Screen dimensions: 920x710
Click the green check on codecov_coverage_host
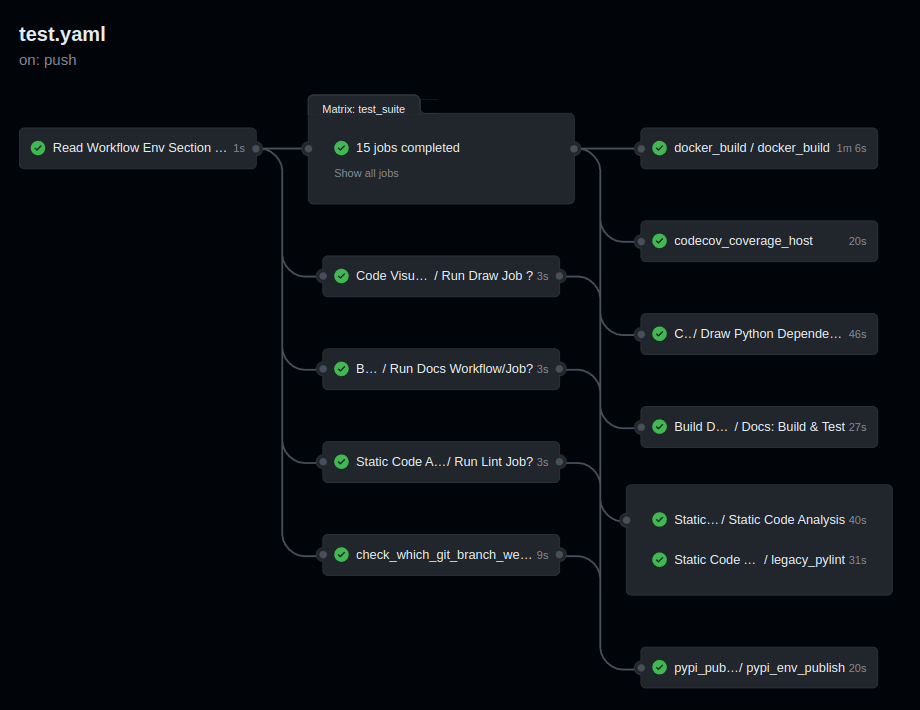(x=660, y=240)
